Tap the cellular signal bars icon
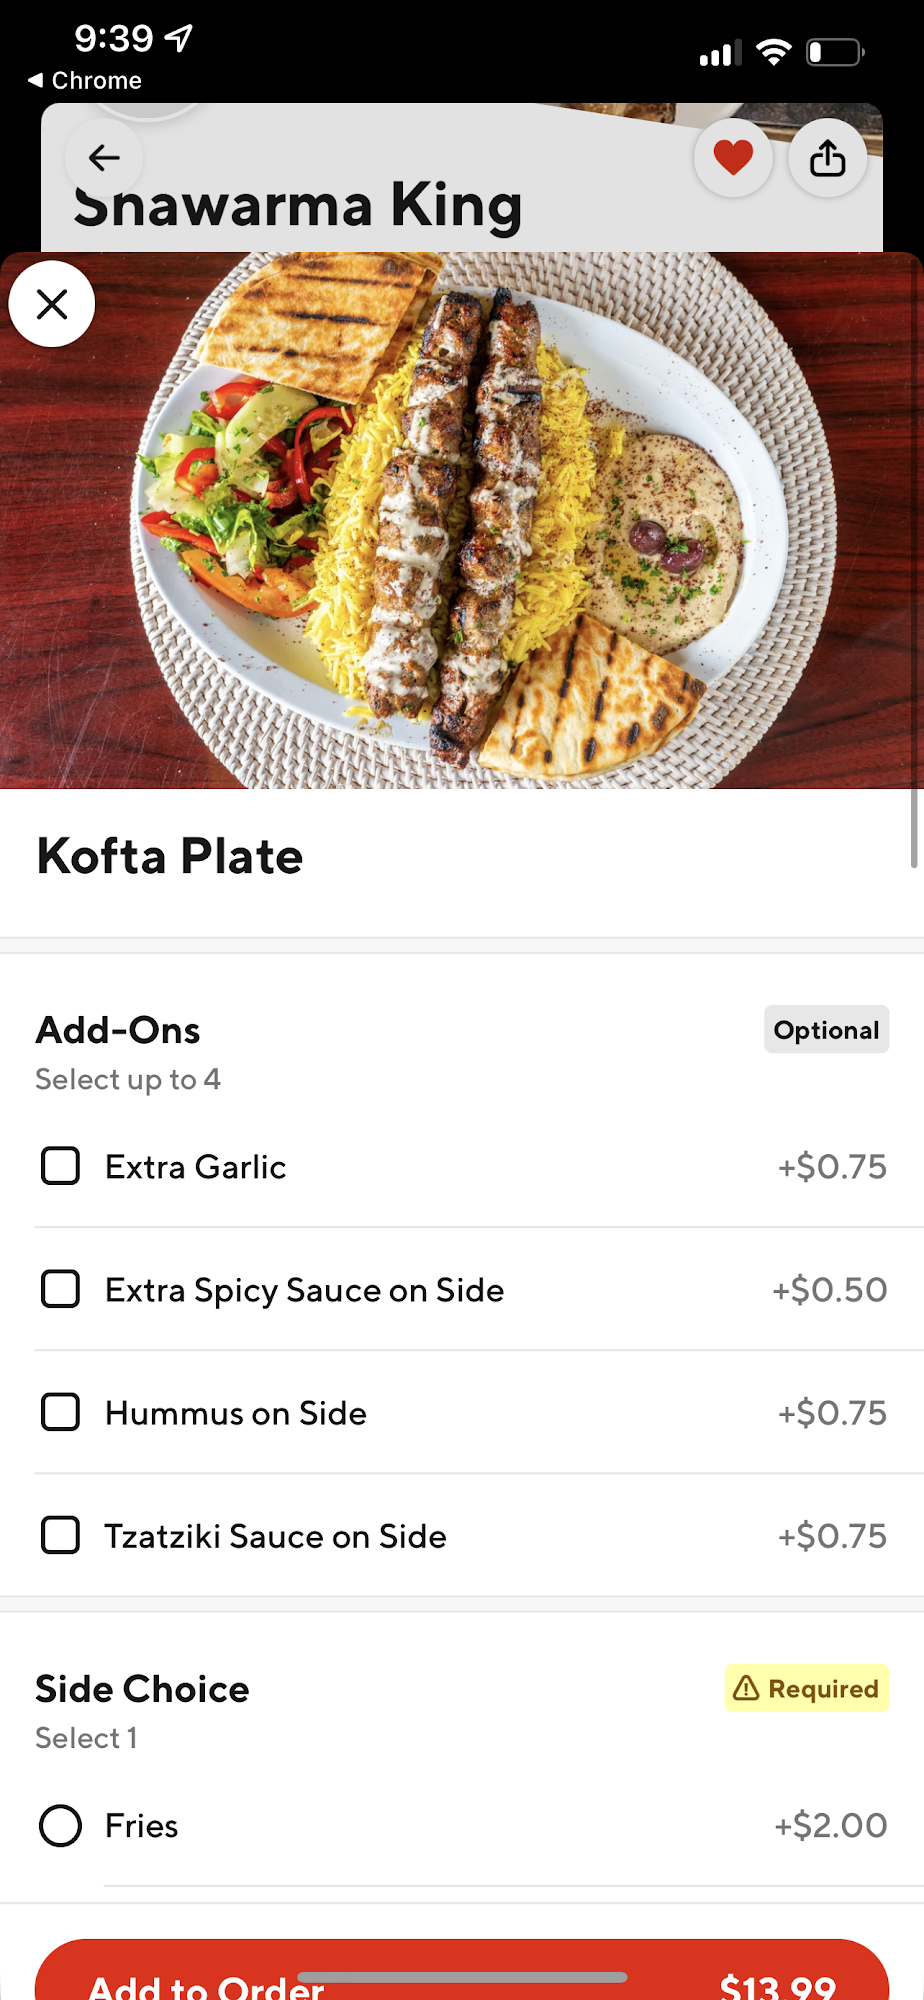 click(720, 53)
